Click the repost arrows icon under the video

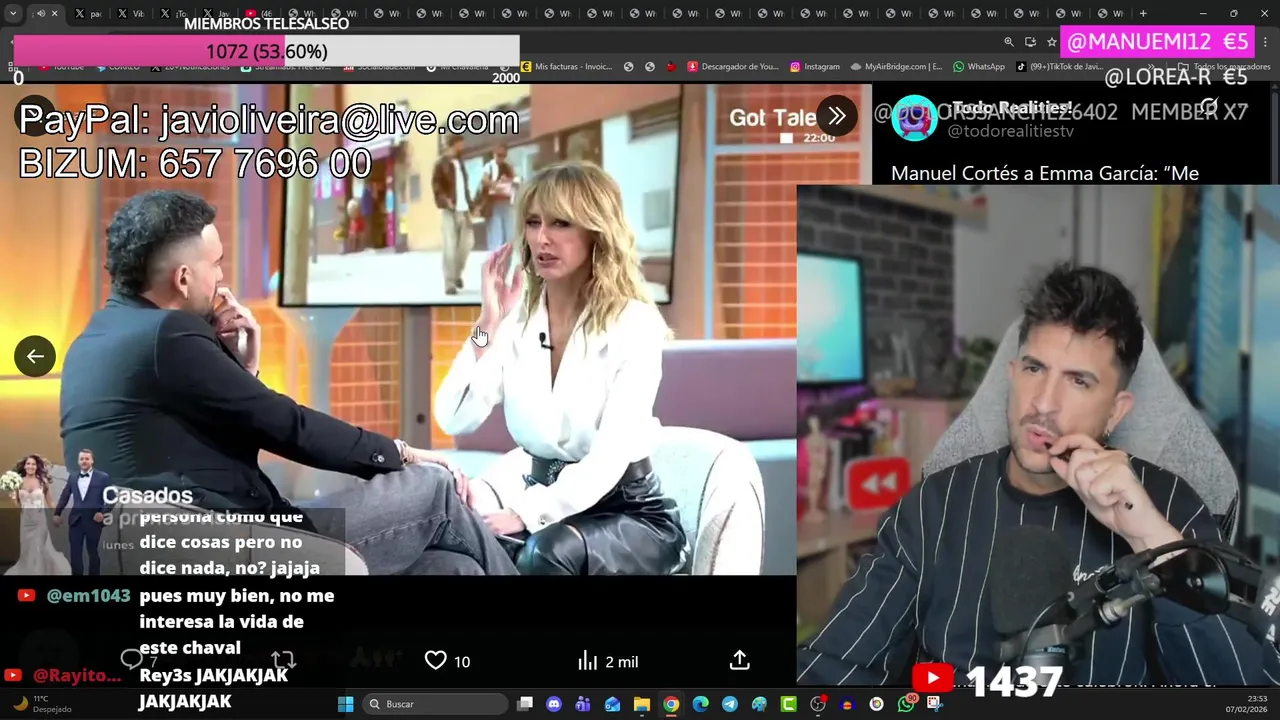(x=283, y=660)
